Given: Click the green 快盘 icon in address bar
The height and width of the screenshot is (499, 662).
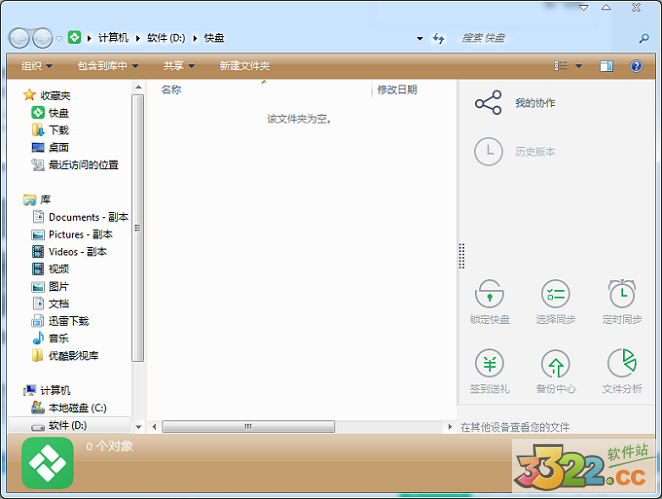Looking at the screenshot, I should [74, 38].
